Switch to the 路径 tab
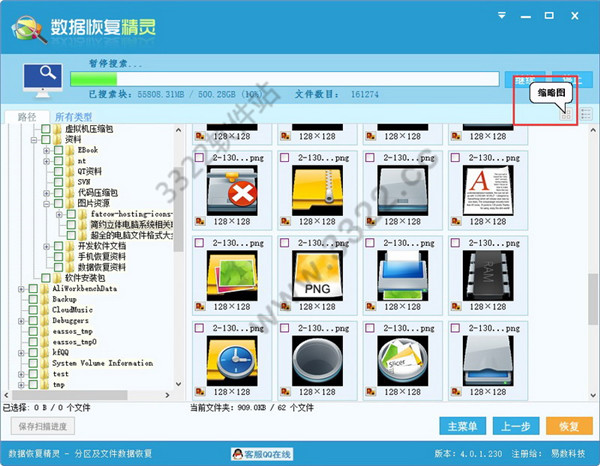Viewport: 600px width, 466px height. click(x=27, y=117)
